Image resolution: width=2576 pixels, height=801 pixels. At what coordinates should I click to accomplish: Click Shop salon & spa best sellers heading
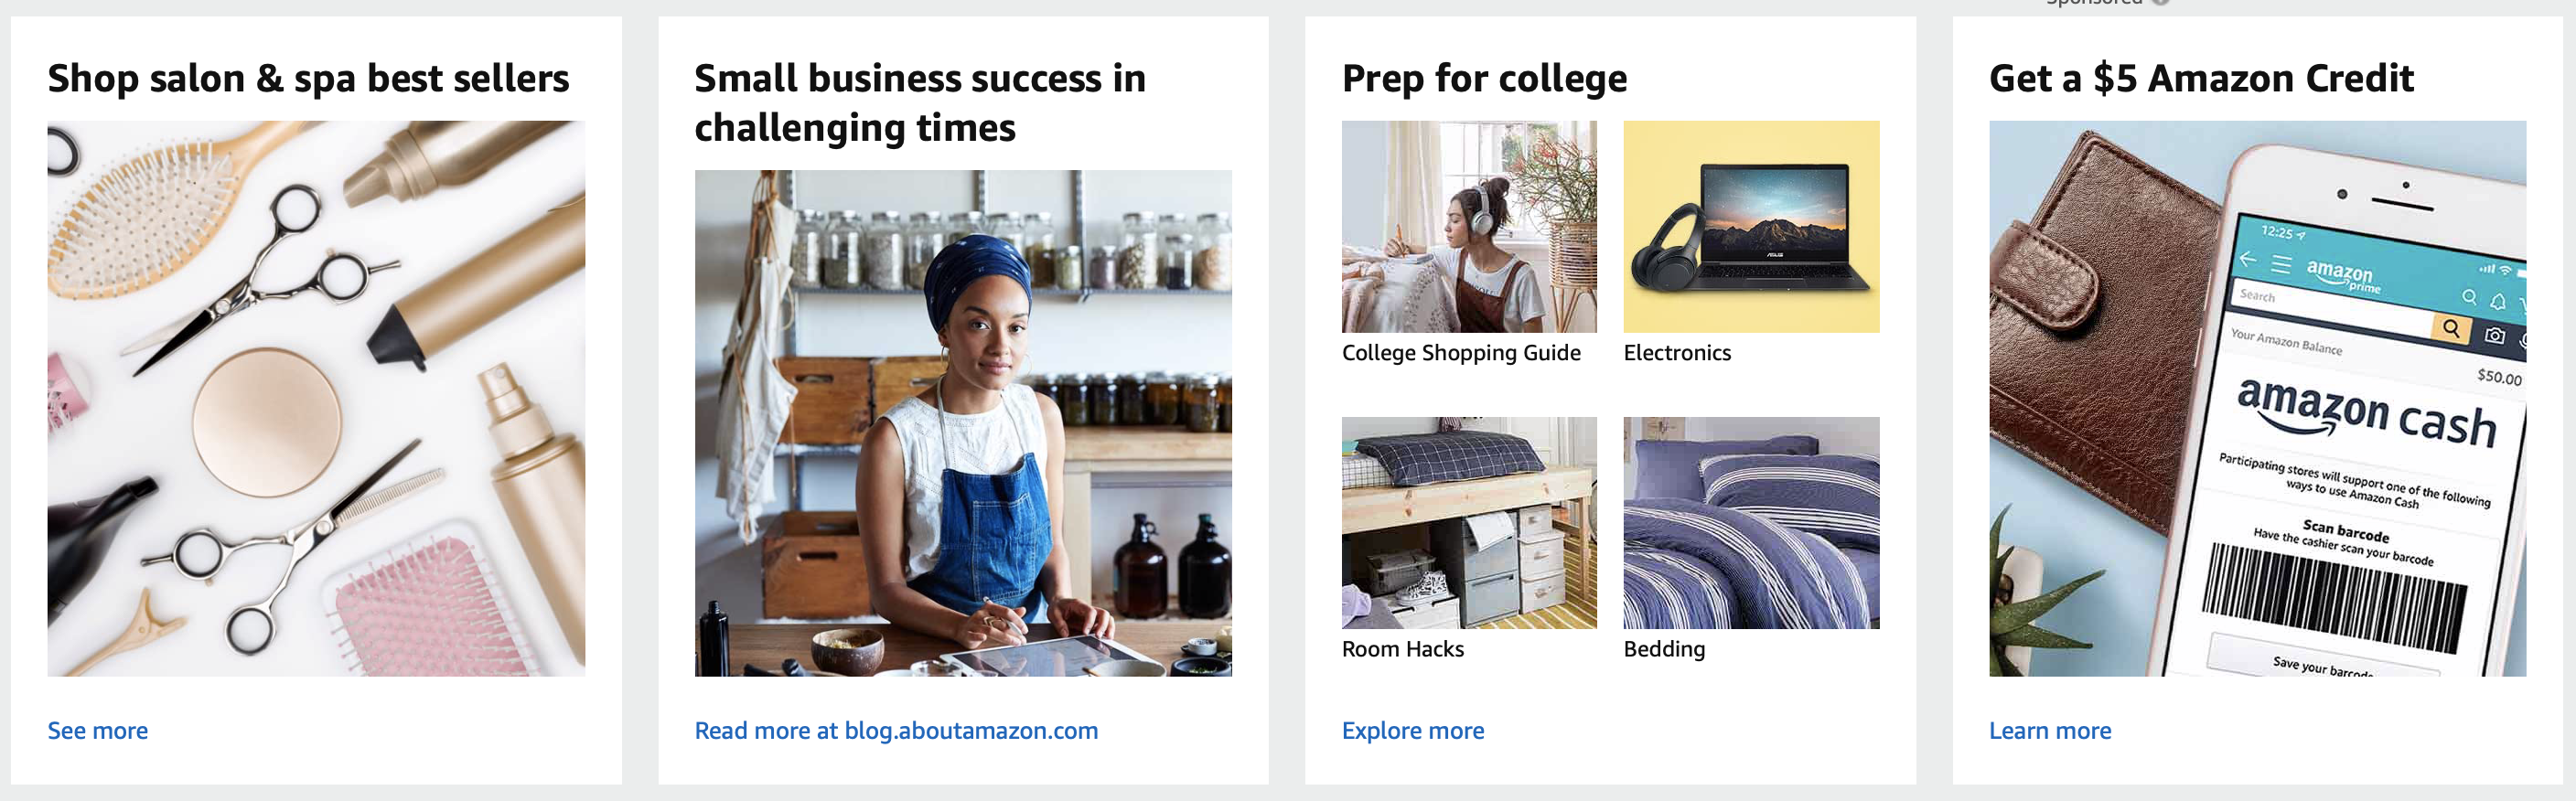[308, 78]
